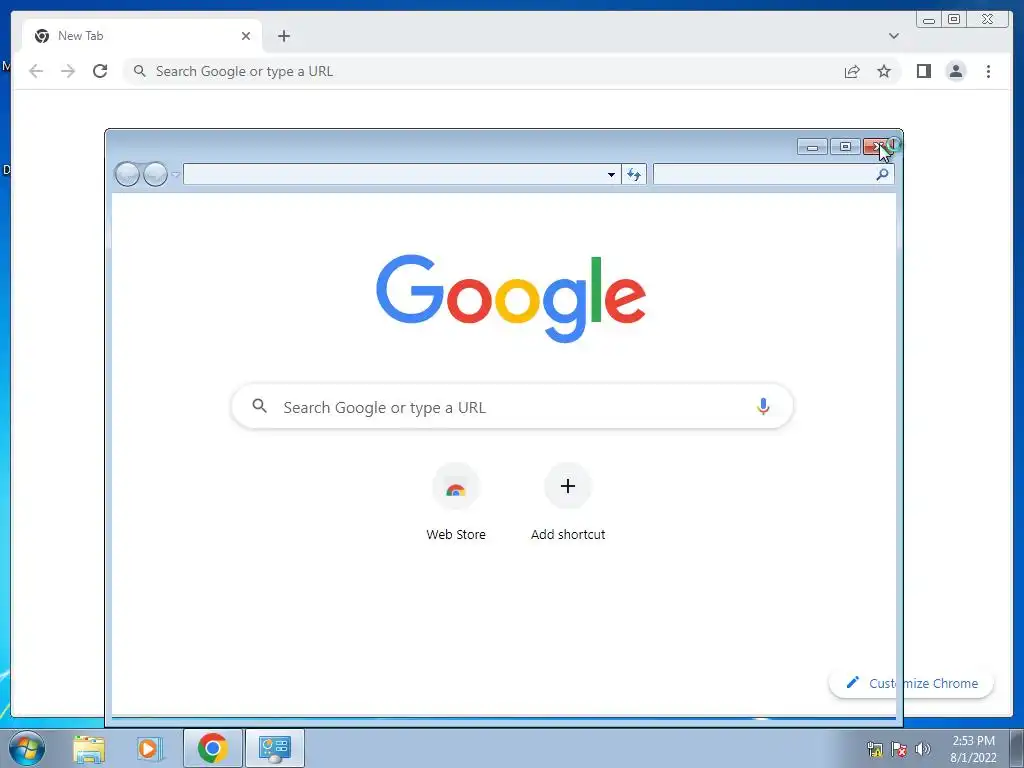Screen dimensions: 1024x768
Task: Click the Show desktop strip
Action: point(1017,748)
